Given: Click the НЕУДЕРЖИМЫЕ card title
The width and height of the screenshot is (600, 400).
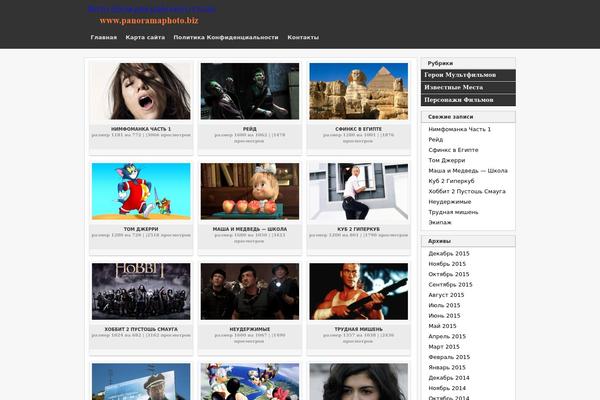Looking at the screenshot, I should click(250, 329).
